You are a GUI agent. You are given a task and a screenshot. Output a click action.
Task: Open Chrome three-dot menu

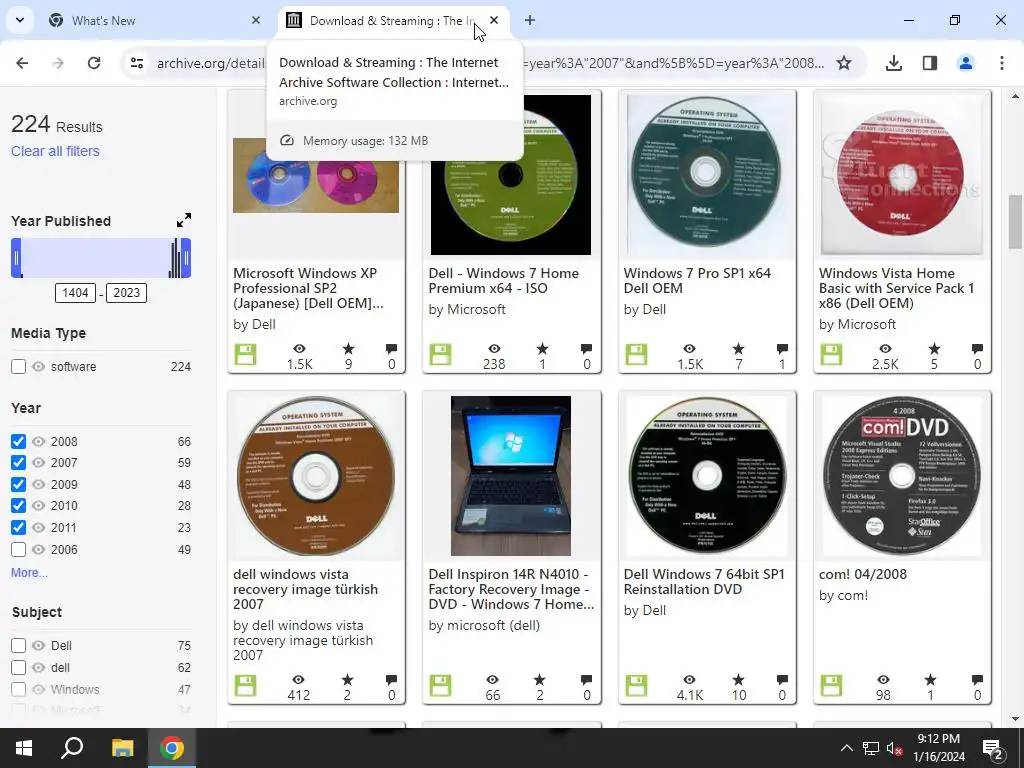(x=1002, y=63)
